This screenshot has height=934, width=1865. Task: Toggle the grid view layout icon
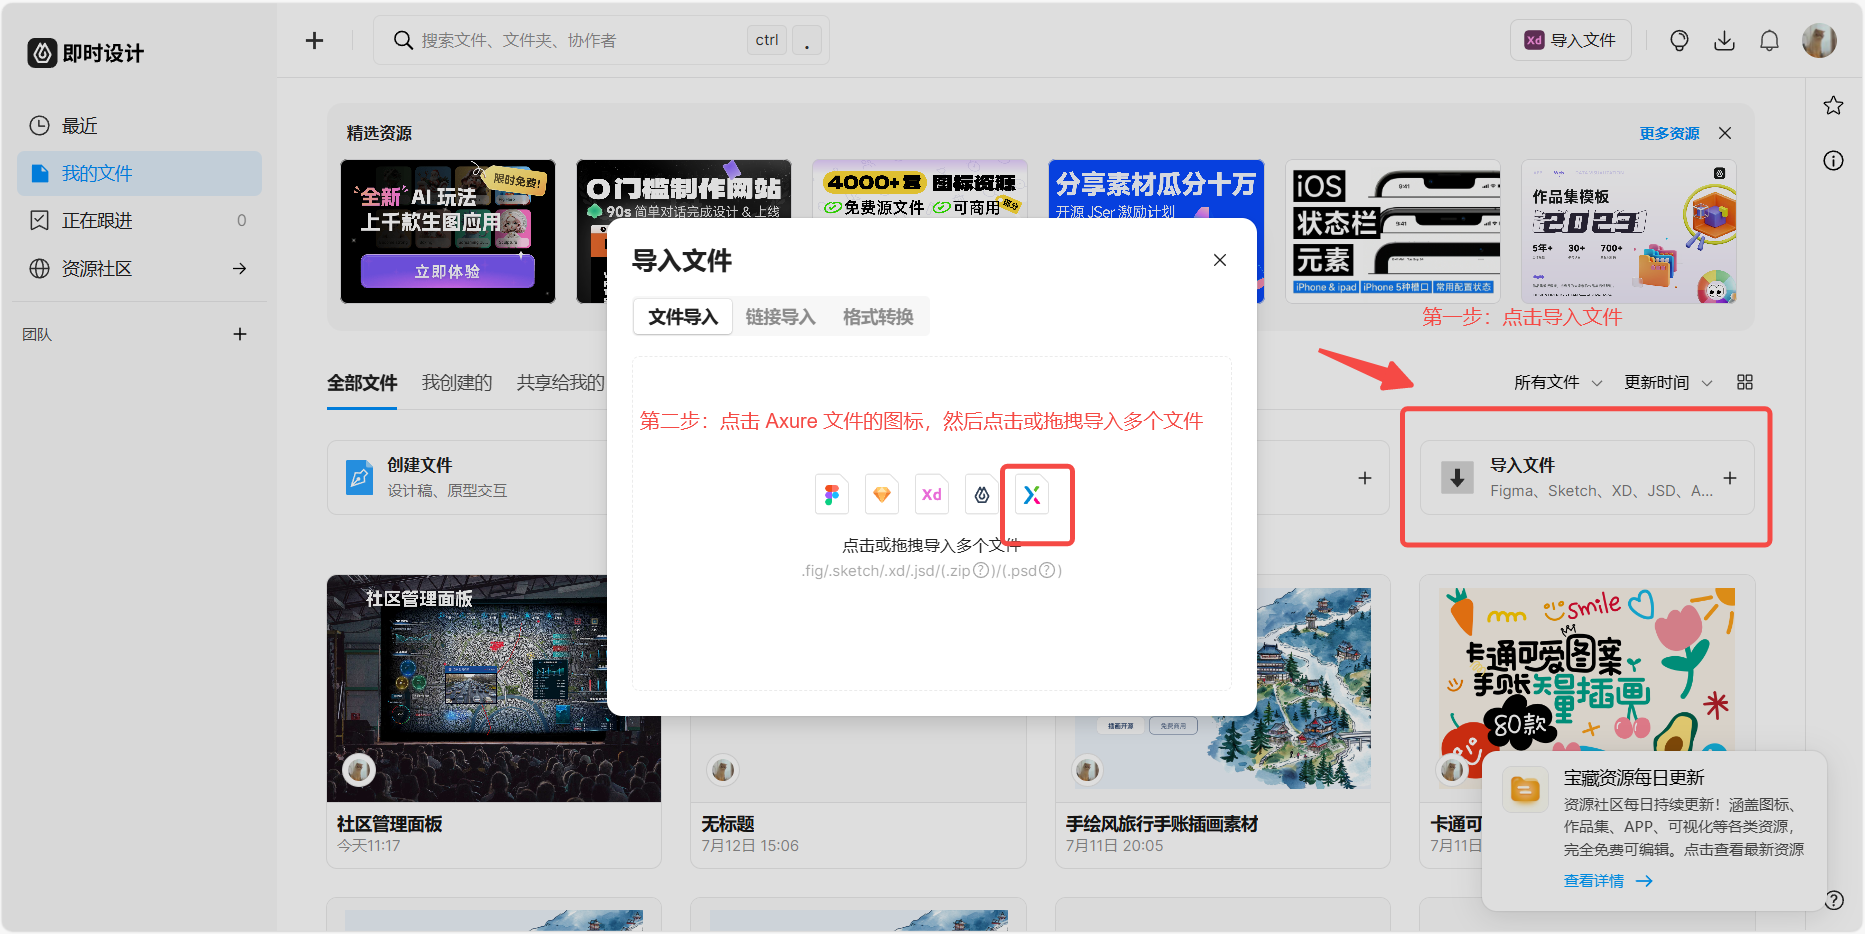click(1745, 382)
